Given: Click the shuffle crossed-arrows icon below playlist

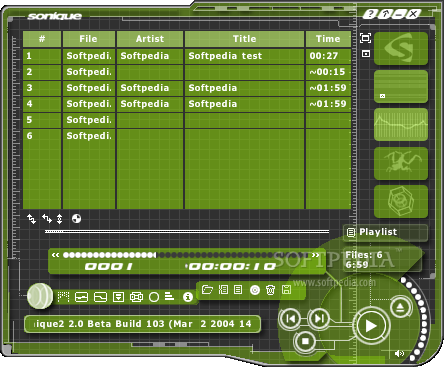Looking at the screenshot, I should (31, 219).
